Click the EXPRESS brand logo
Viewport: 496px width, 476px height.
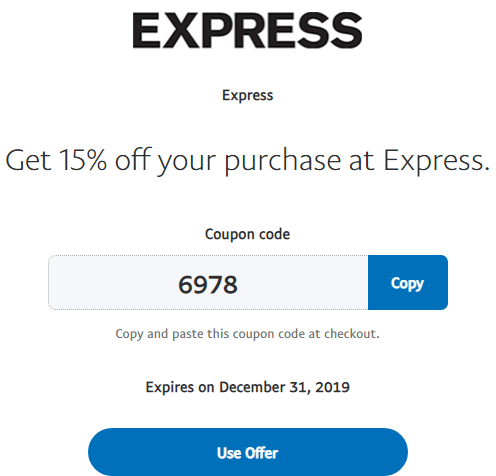(x=247, y=30)
